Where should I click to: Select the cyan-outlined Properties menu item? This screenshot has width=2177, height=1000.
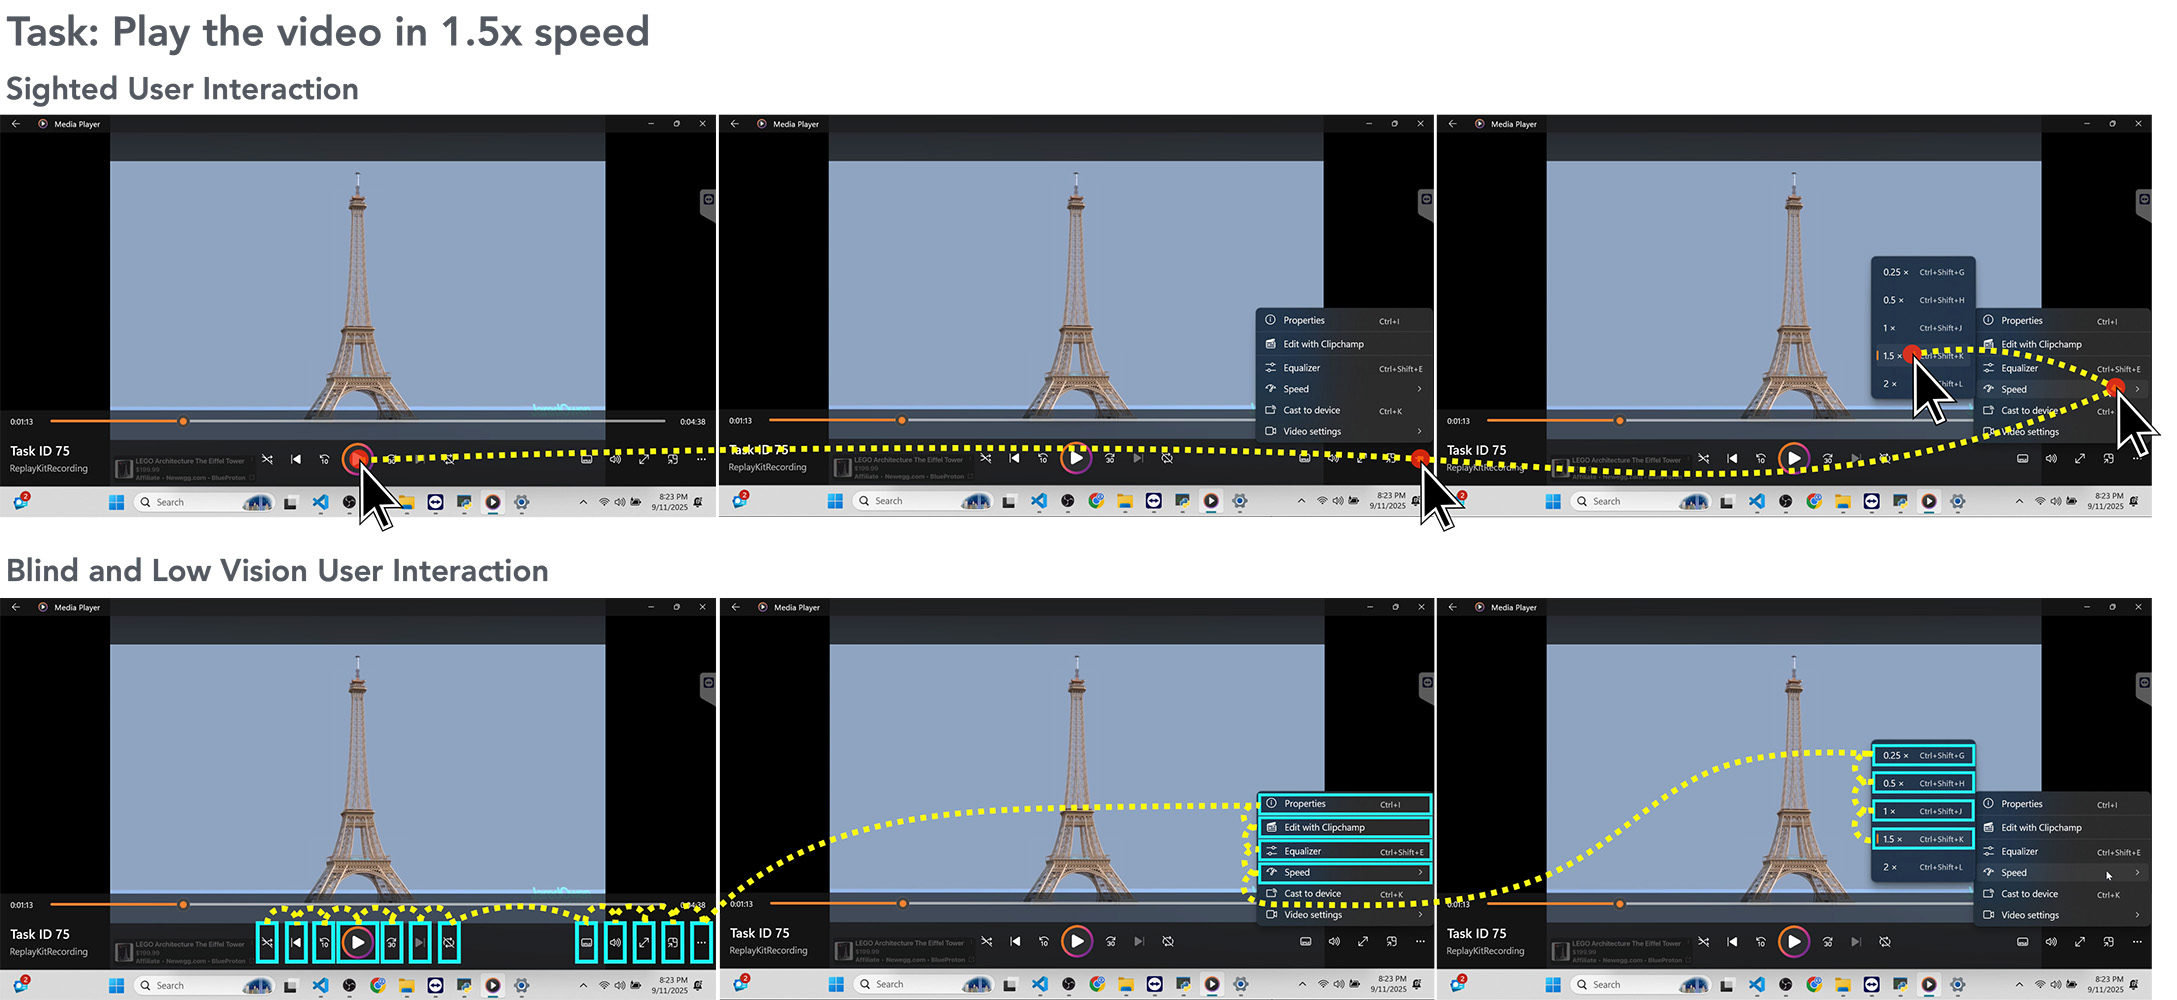point(1344,804)
